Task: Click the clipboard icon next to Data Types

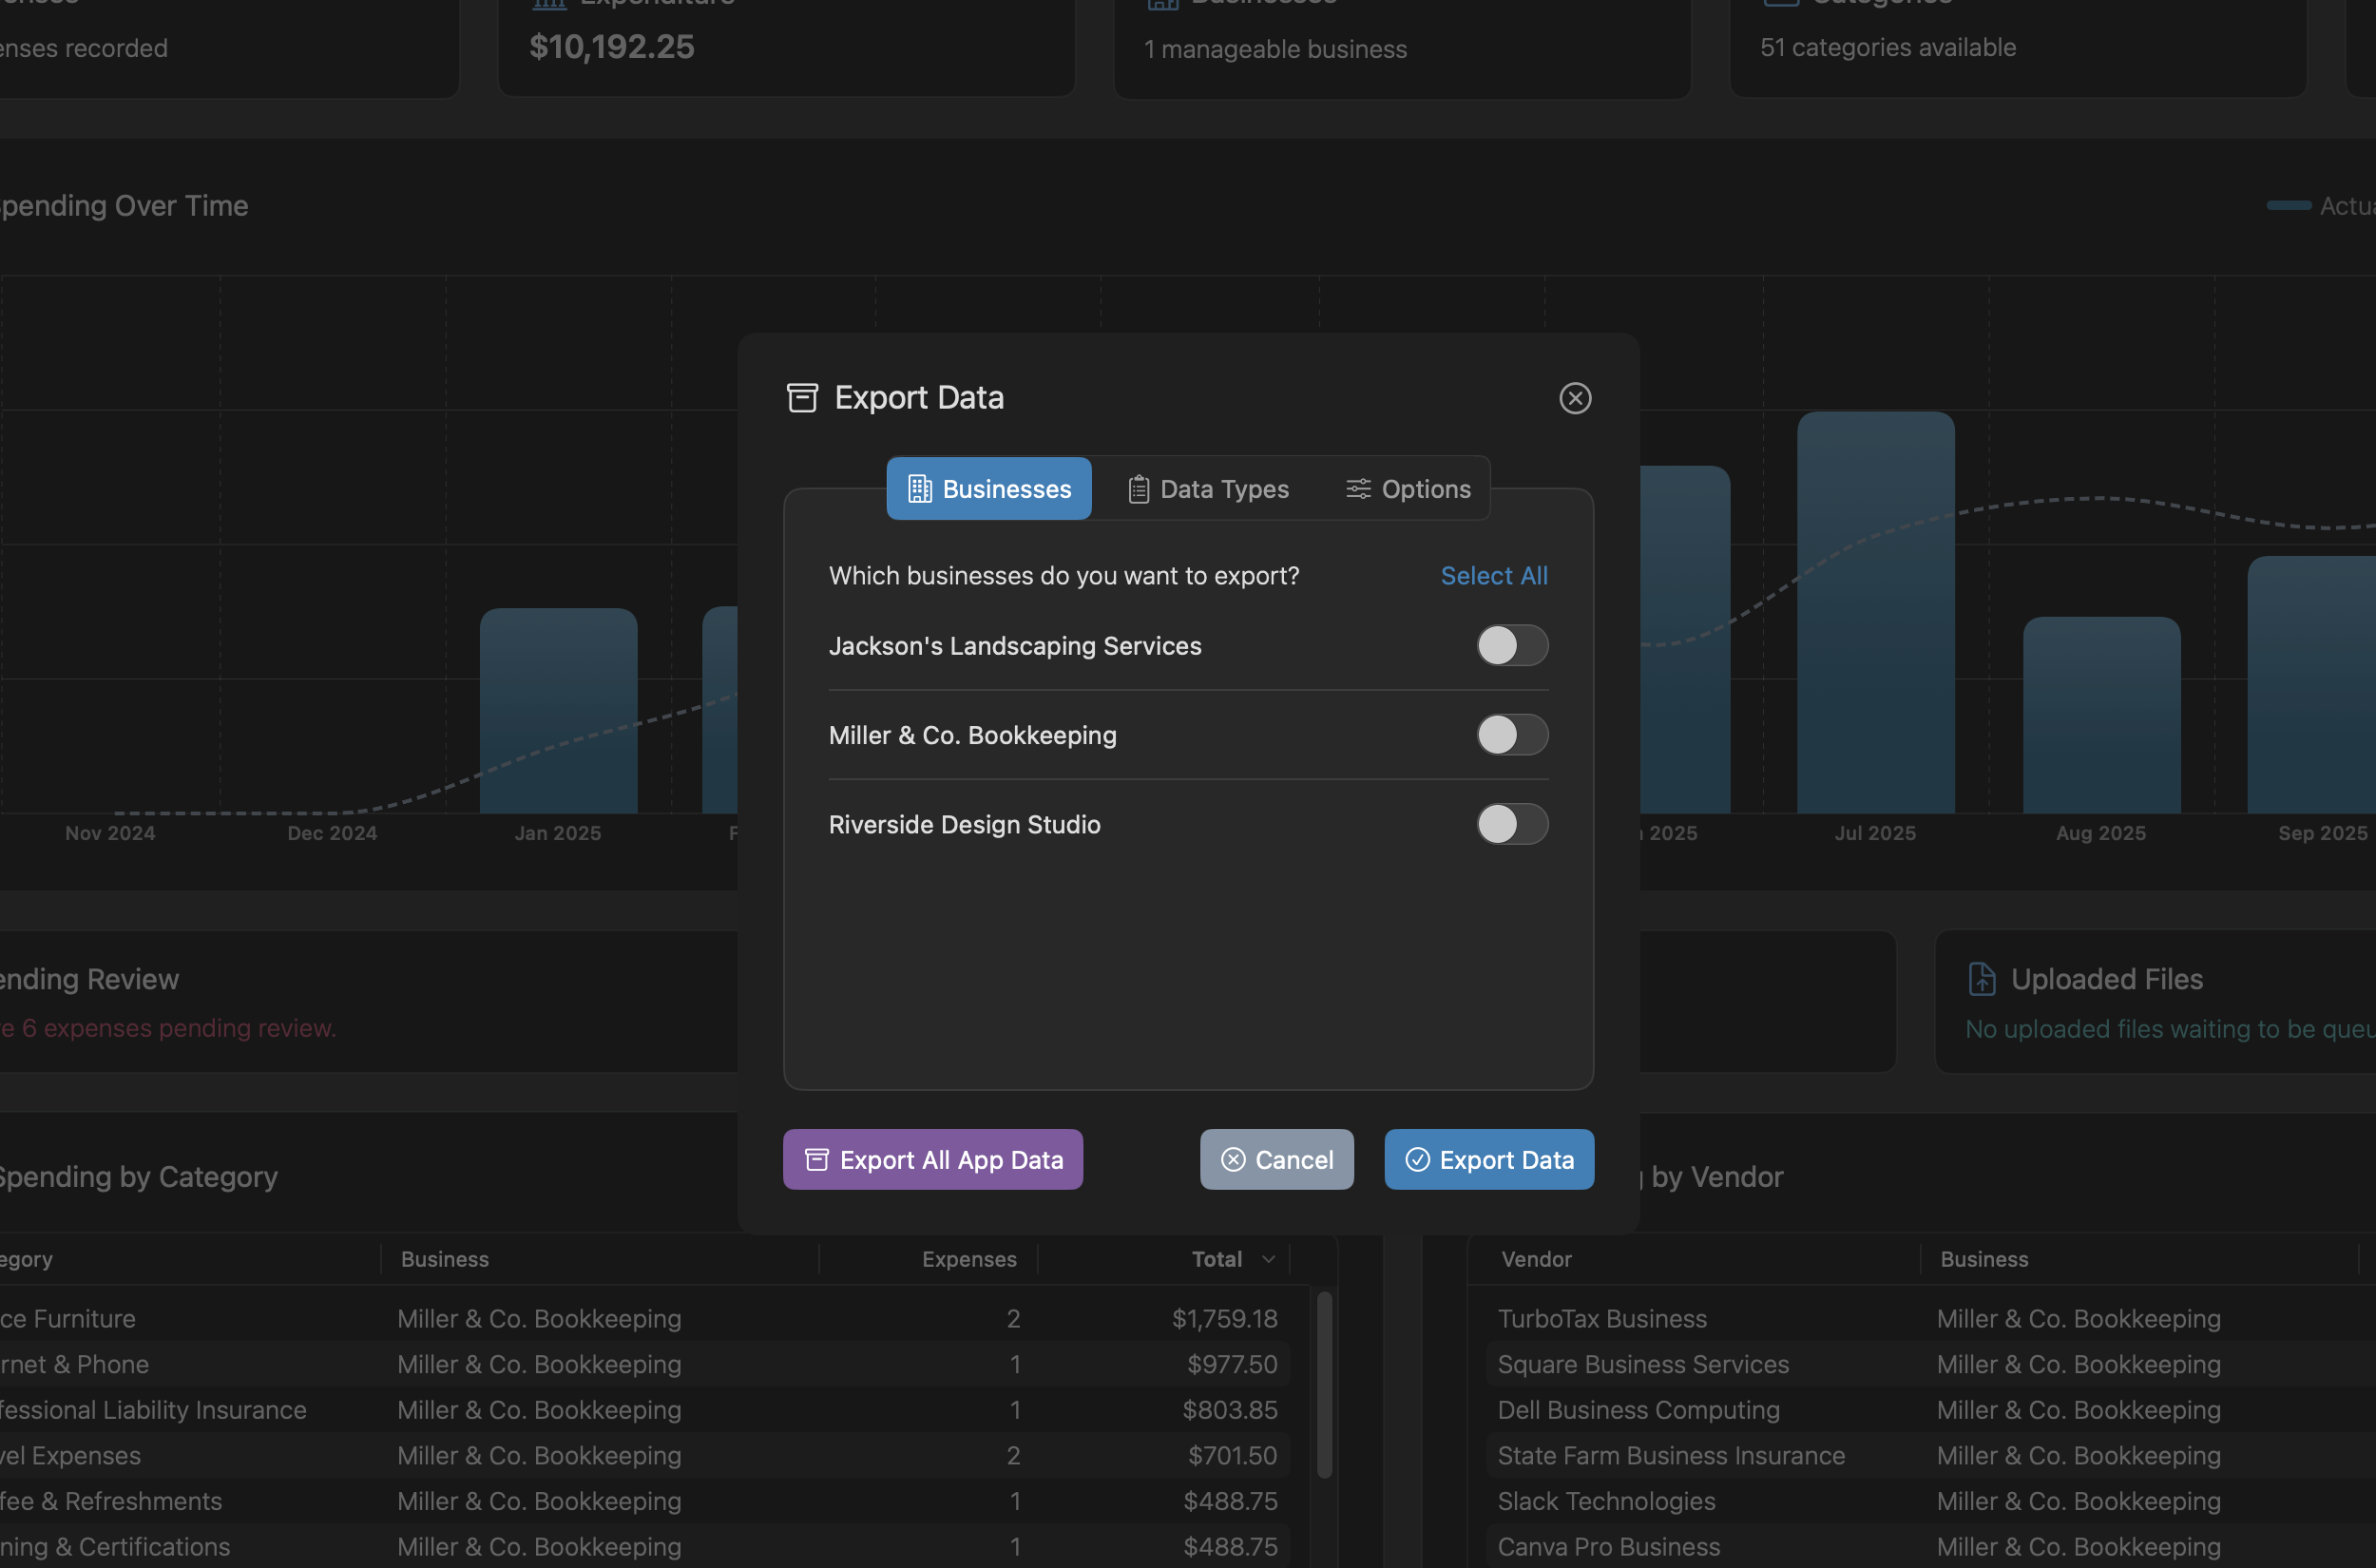Action: point(1137,489)
